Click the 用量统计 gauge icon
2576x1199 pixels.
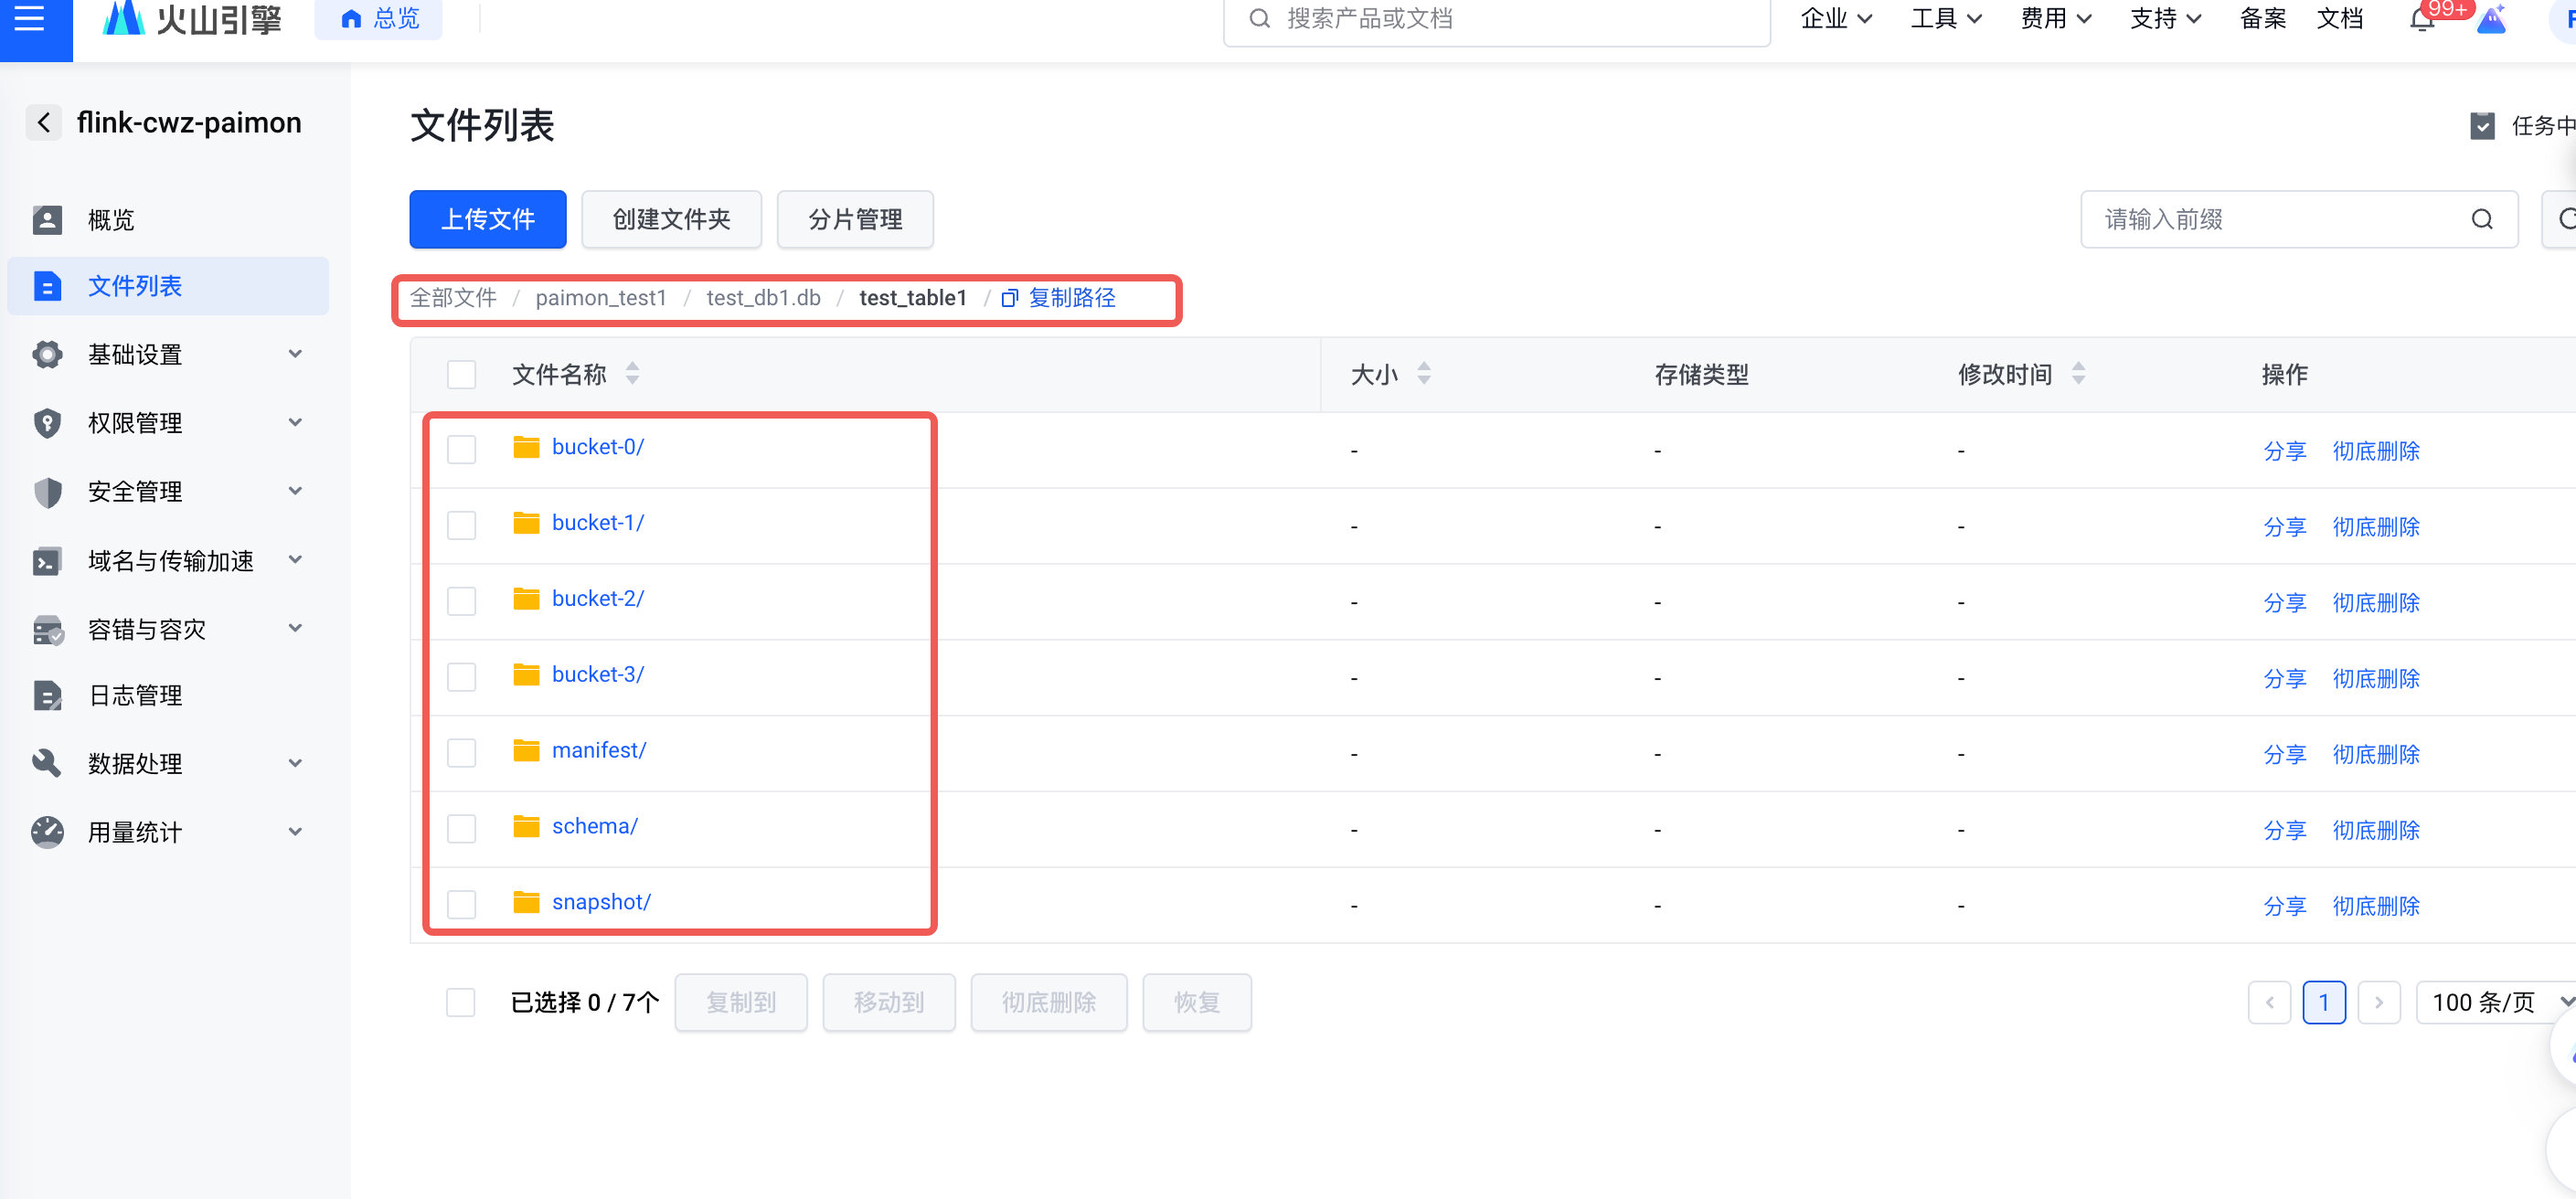(47, 832)
